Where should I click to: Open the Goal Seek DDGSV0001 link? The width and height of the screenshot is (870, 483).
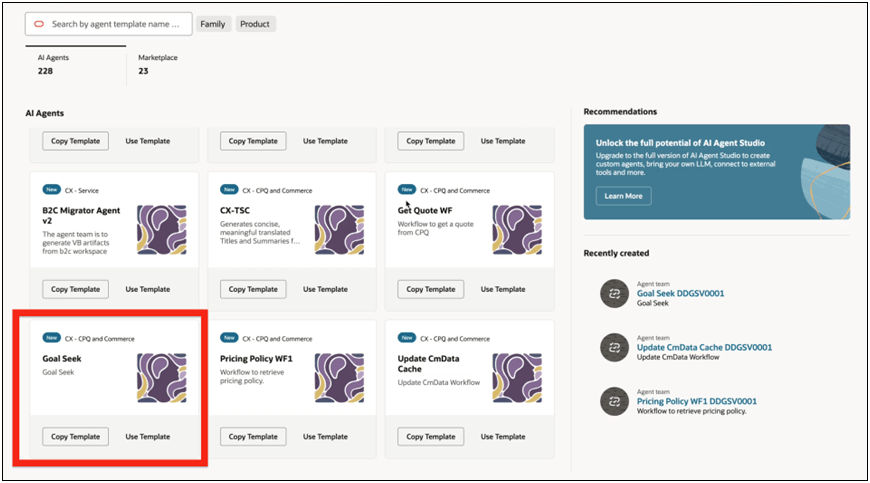pos(680,293)
